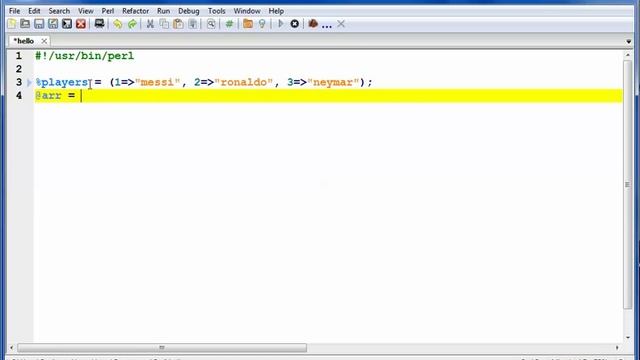Open the View menu
Viewport: 640px width, 360px height.
(x=86, y=11)
